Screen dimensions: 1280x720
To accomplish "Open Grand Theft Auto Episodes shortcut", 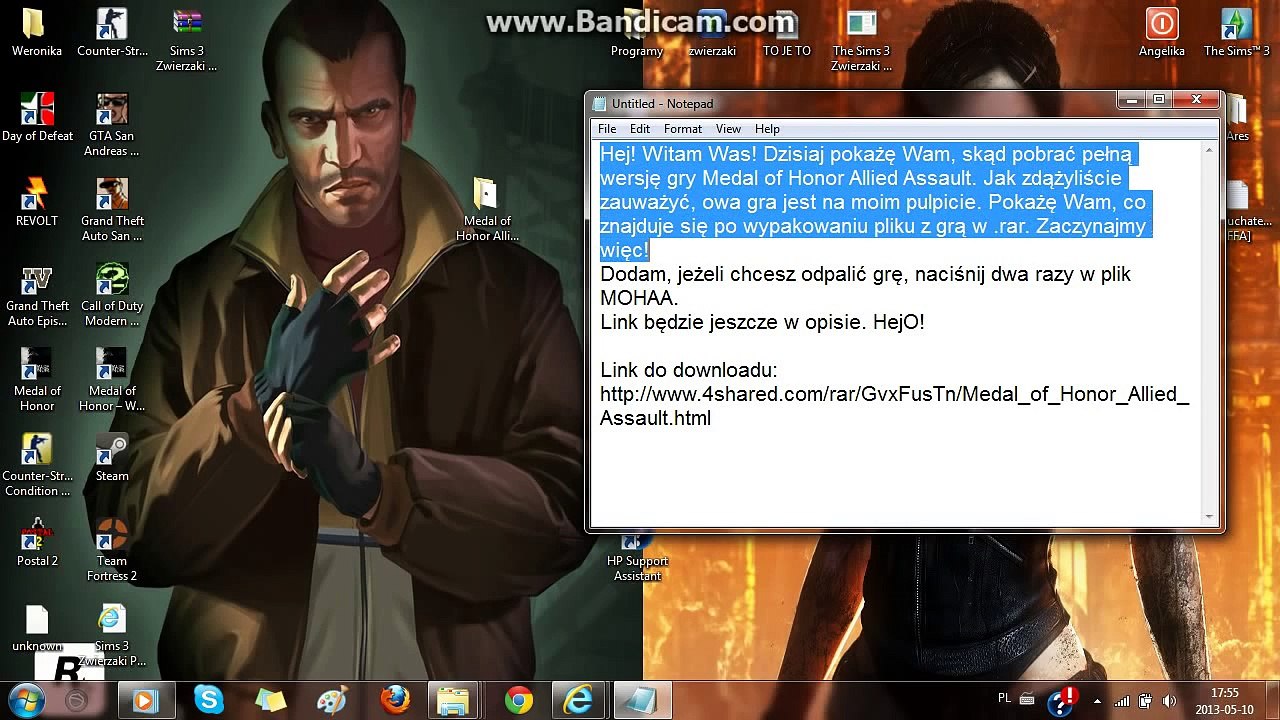I will coord(37,295).
